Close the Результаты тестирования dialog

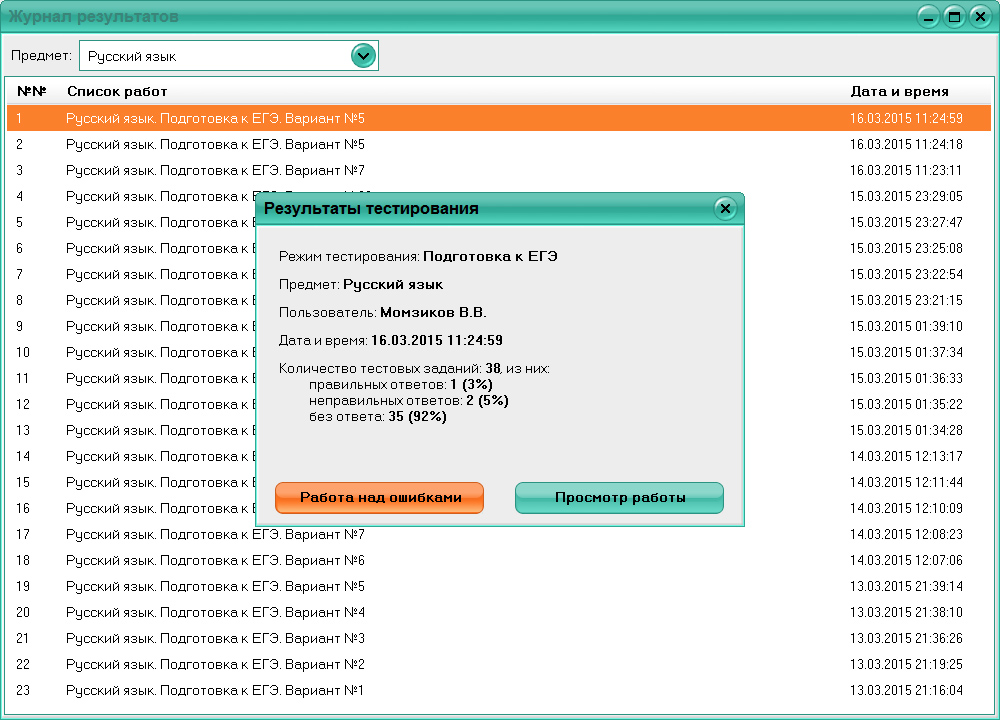(x=725, y=209)
